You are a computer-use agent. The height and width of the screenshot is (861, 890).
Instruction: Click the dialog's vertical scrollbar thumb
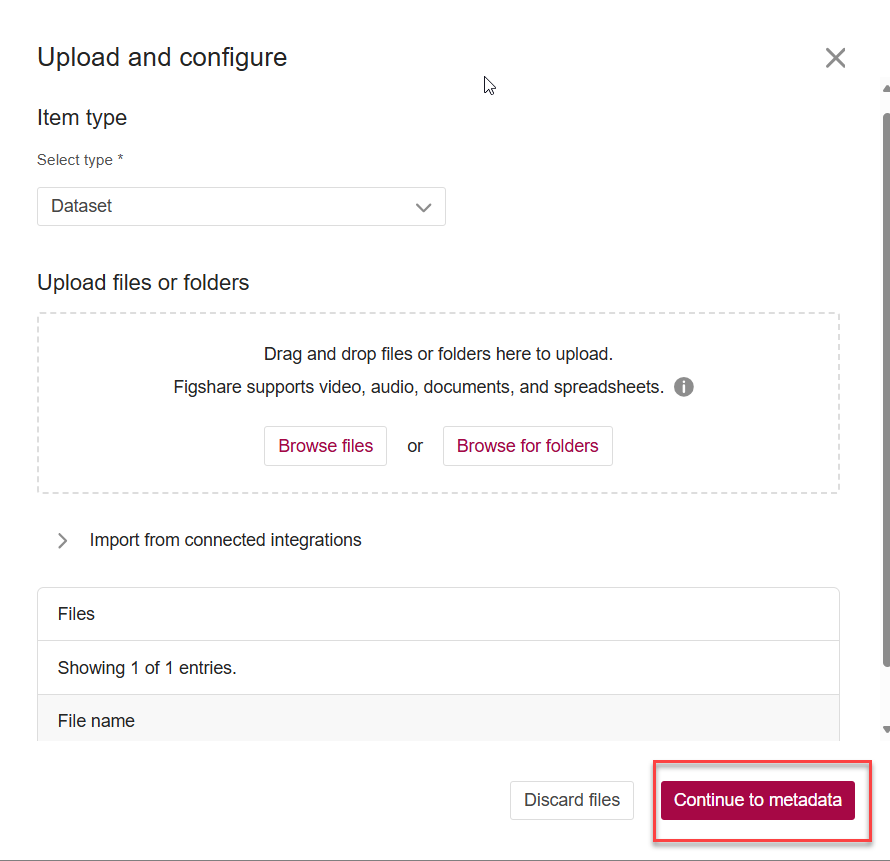(x=885, y=380)
